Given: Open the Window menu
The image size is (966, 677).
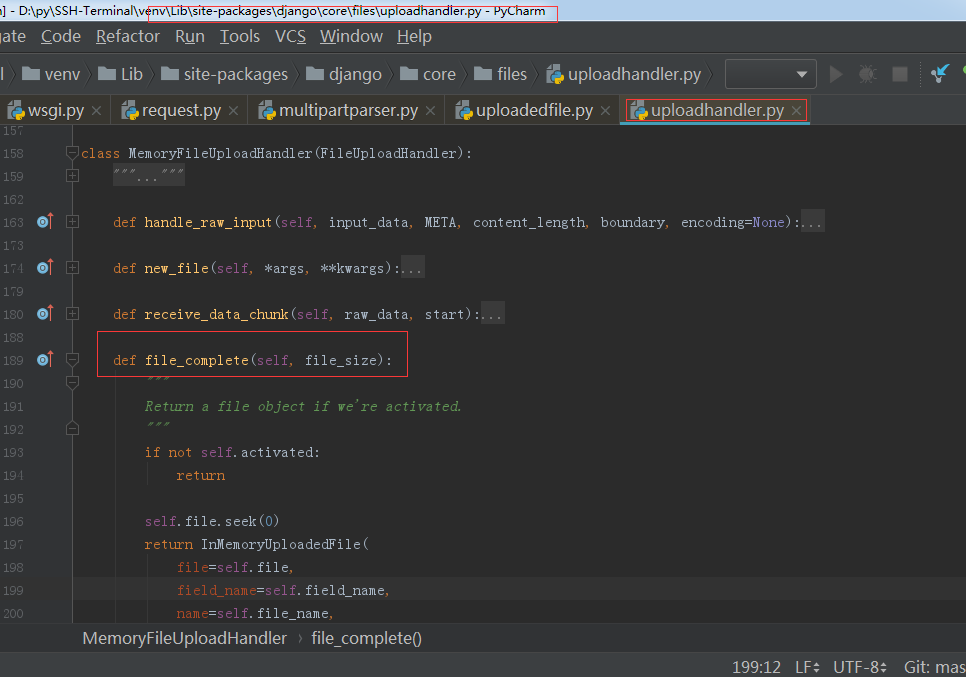Looking at the screenshot, I should 351,37.
